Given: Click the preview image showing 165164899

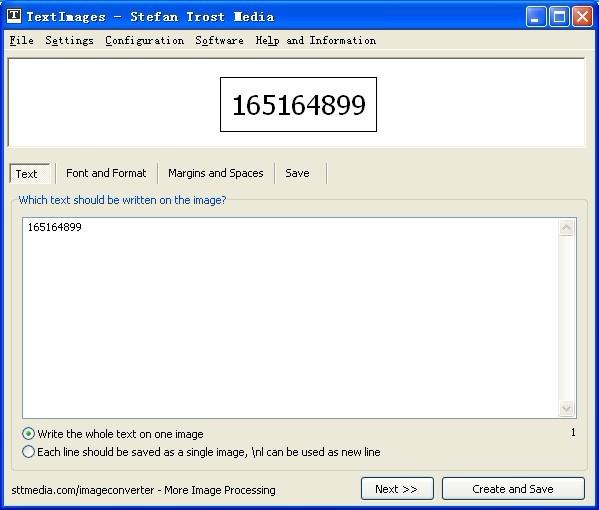Looking at the screenshot, I should click(x=298, y=105).
